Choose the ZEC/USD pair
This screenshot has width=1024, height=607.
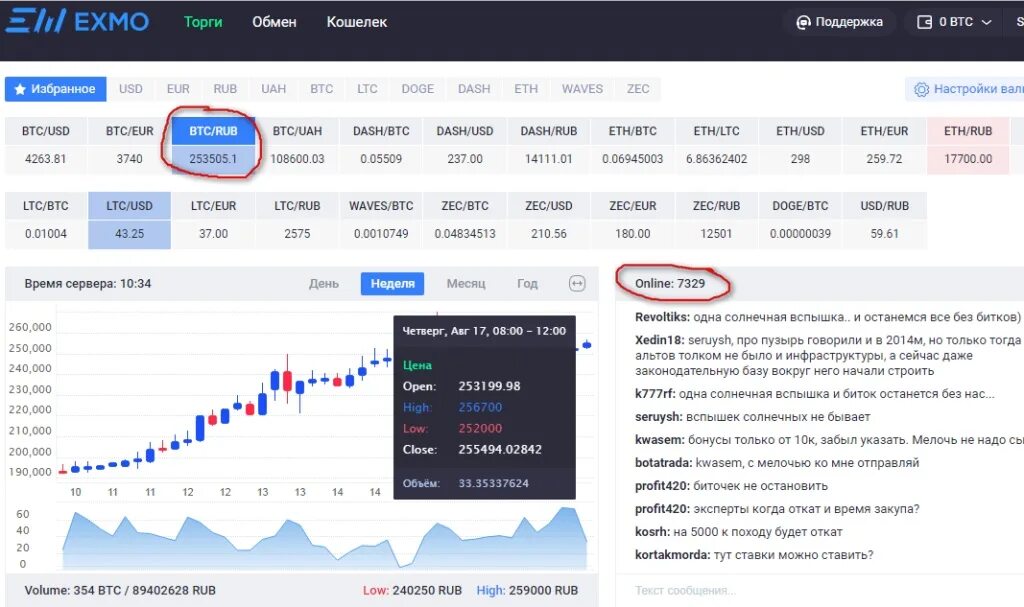(549, 220)
